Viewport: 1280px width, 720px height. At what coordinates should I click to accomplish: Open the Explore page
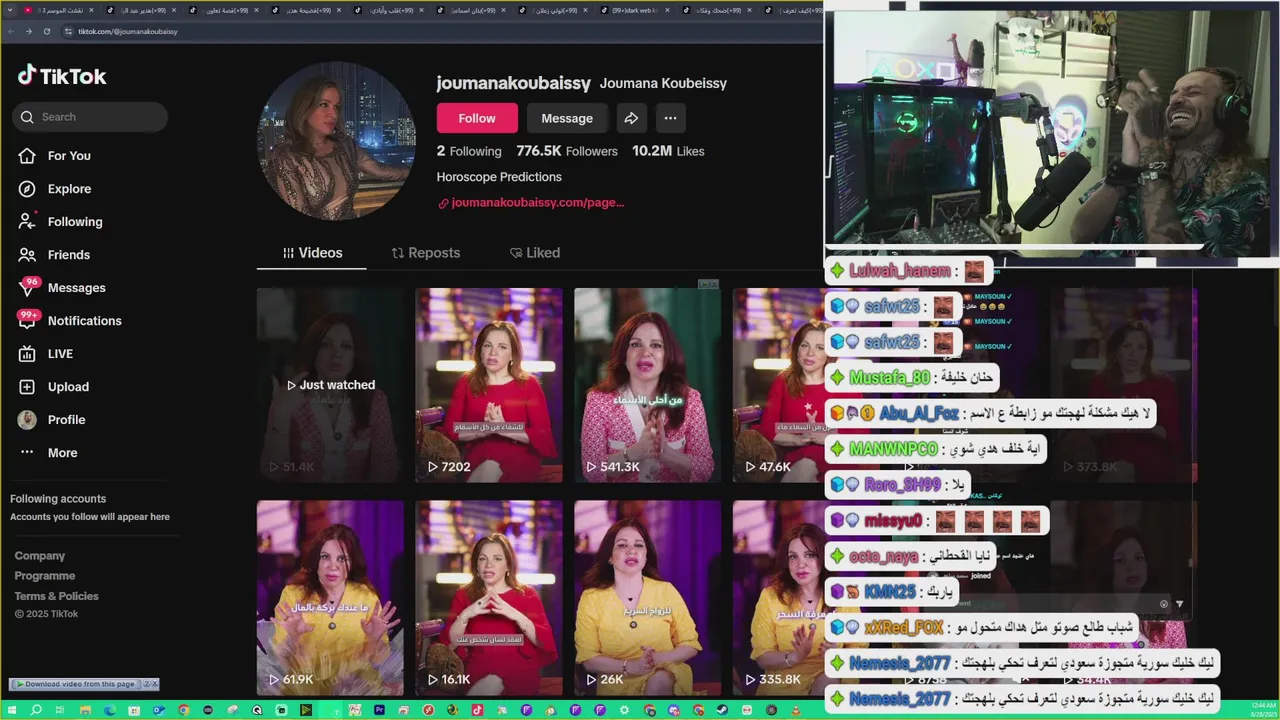(x=69, y=189)
